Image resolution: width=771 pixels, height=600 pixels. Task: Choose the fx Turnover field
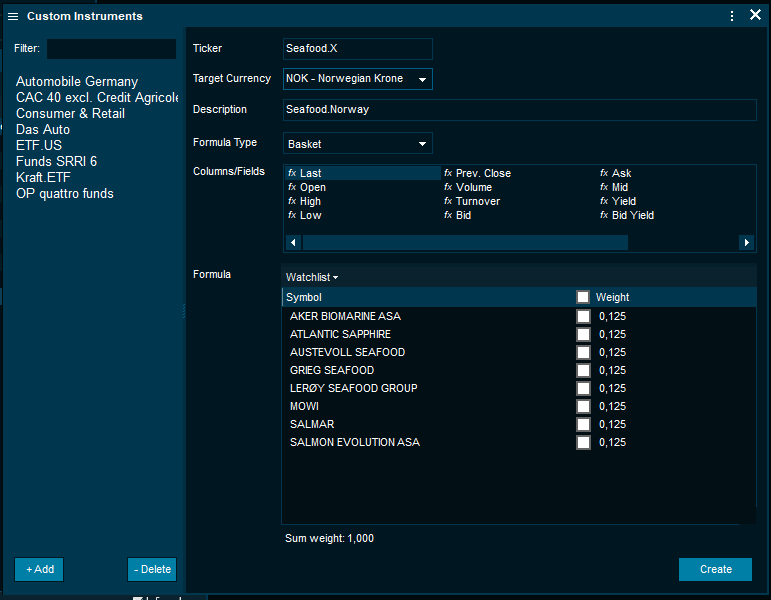[477, 201]
